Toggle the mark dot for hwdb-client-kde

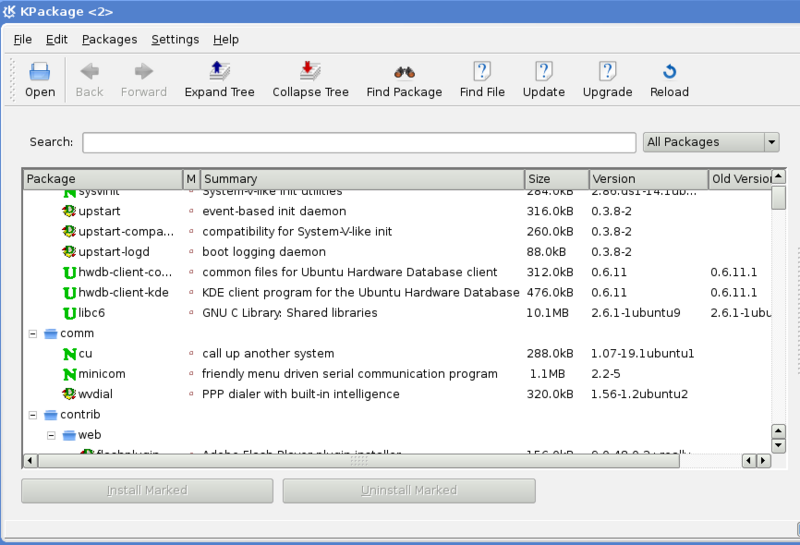click(191, 292)
